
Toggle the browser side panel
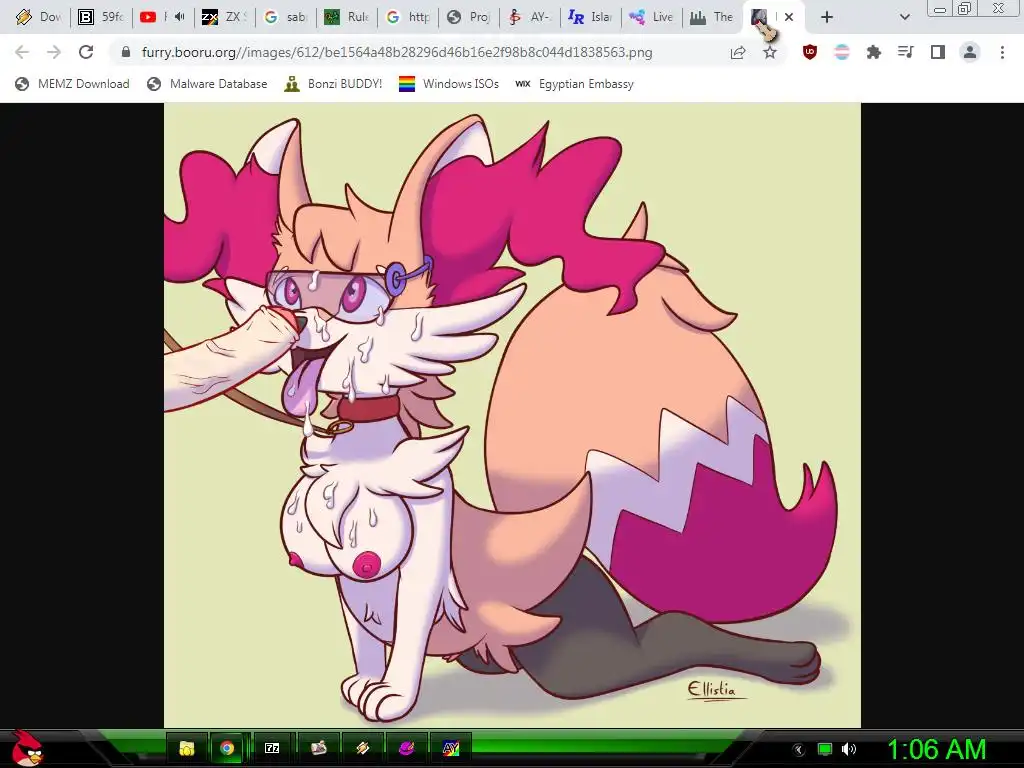pyautogui.click(x=938, y=52)
